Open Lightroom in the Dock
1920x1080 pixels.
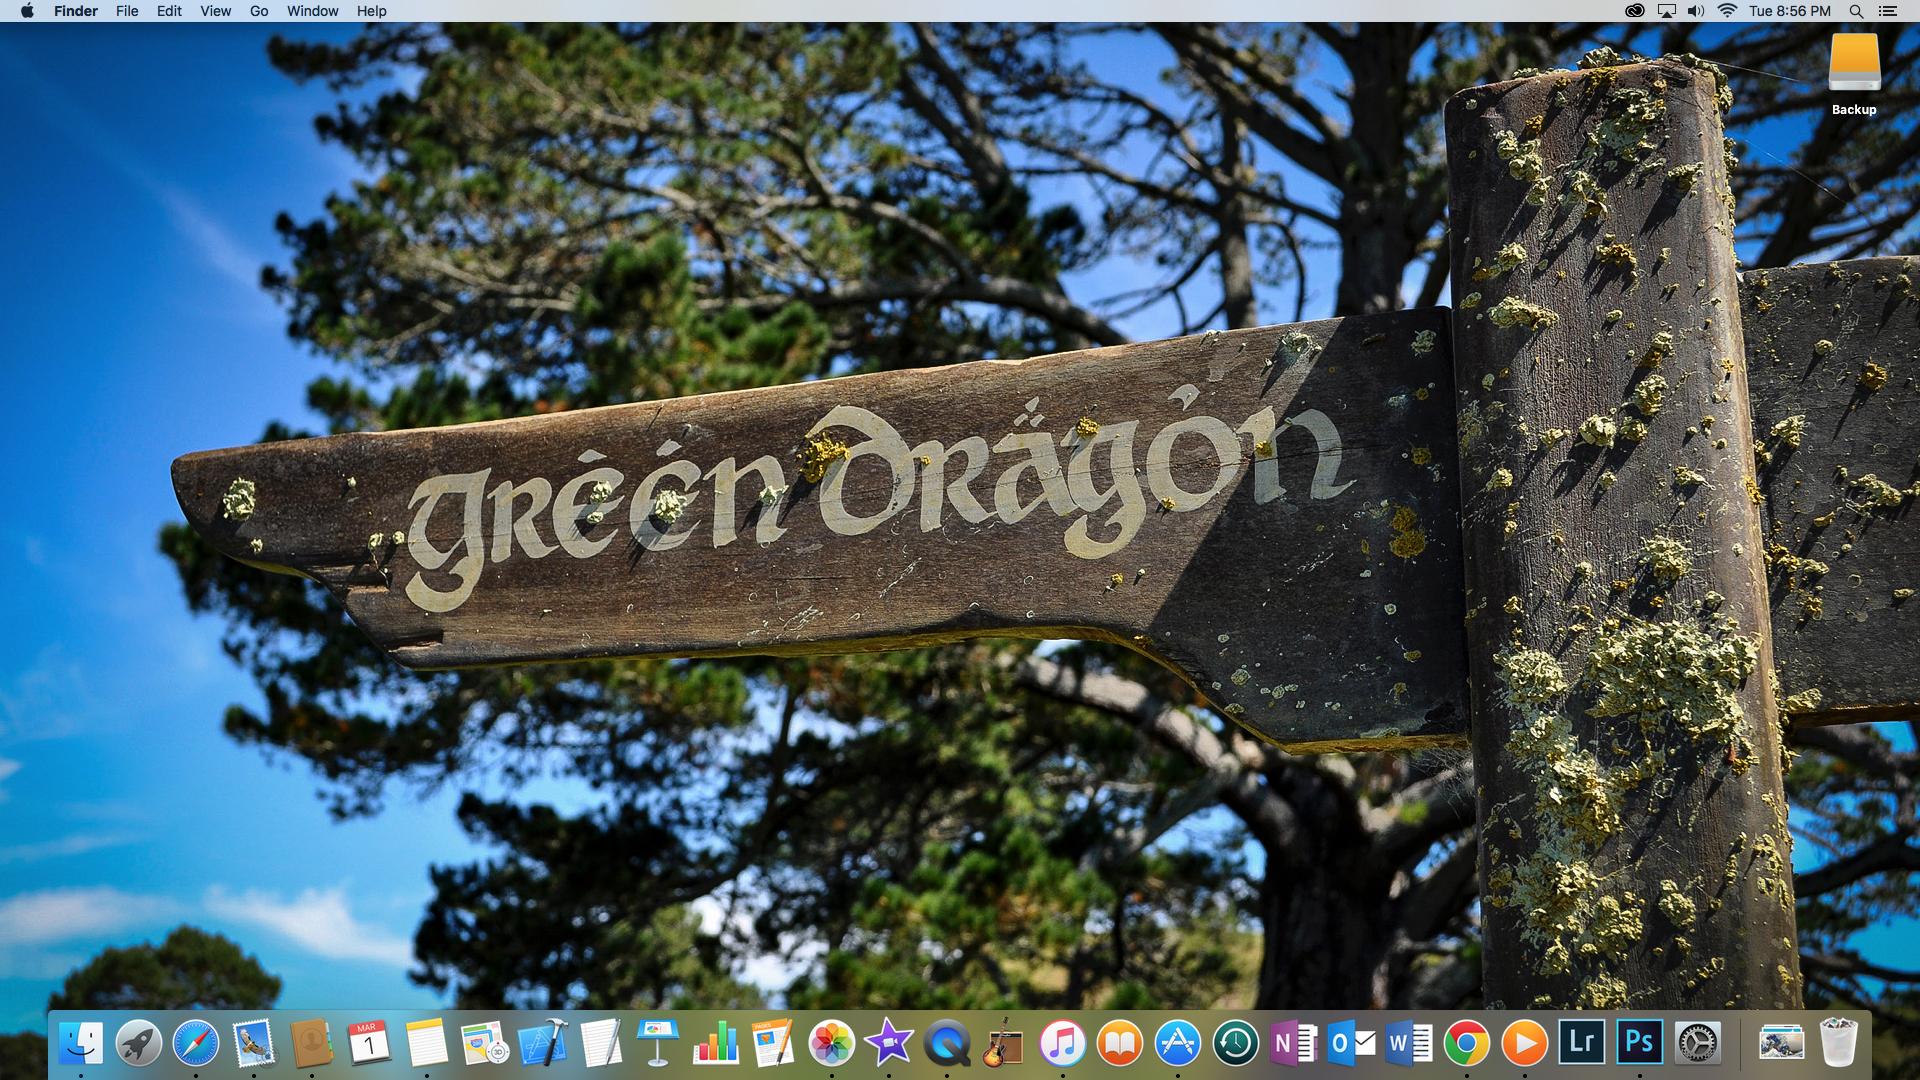point(1582,1042)
